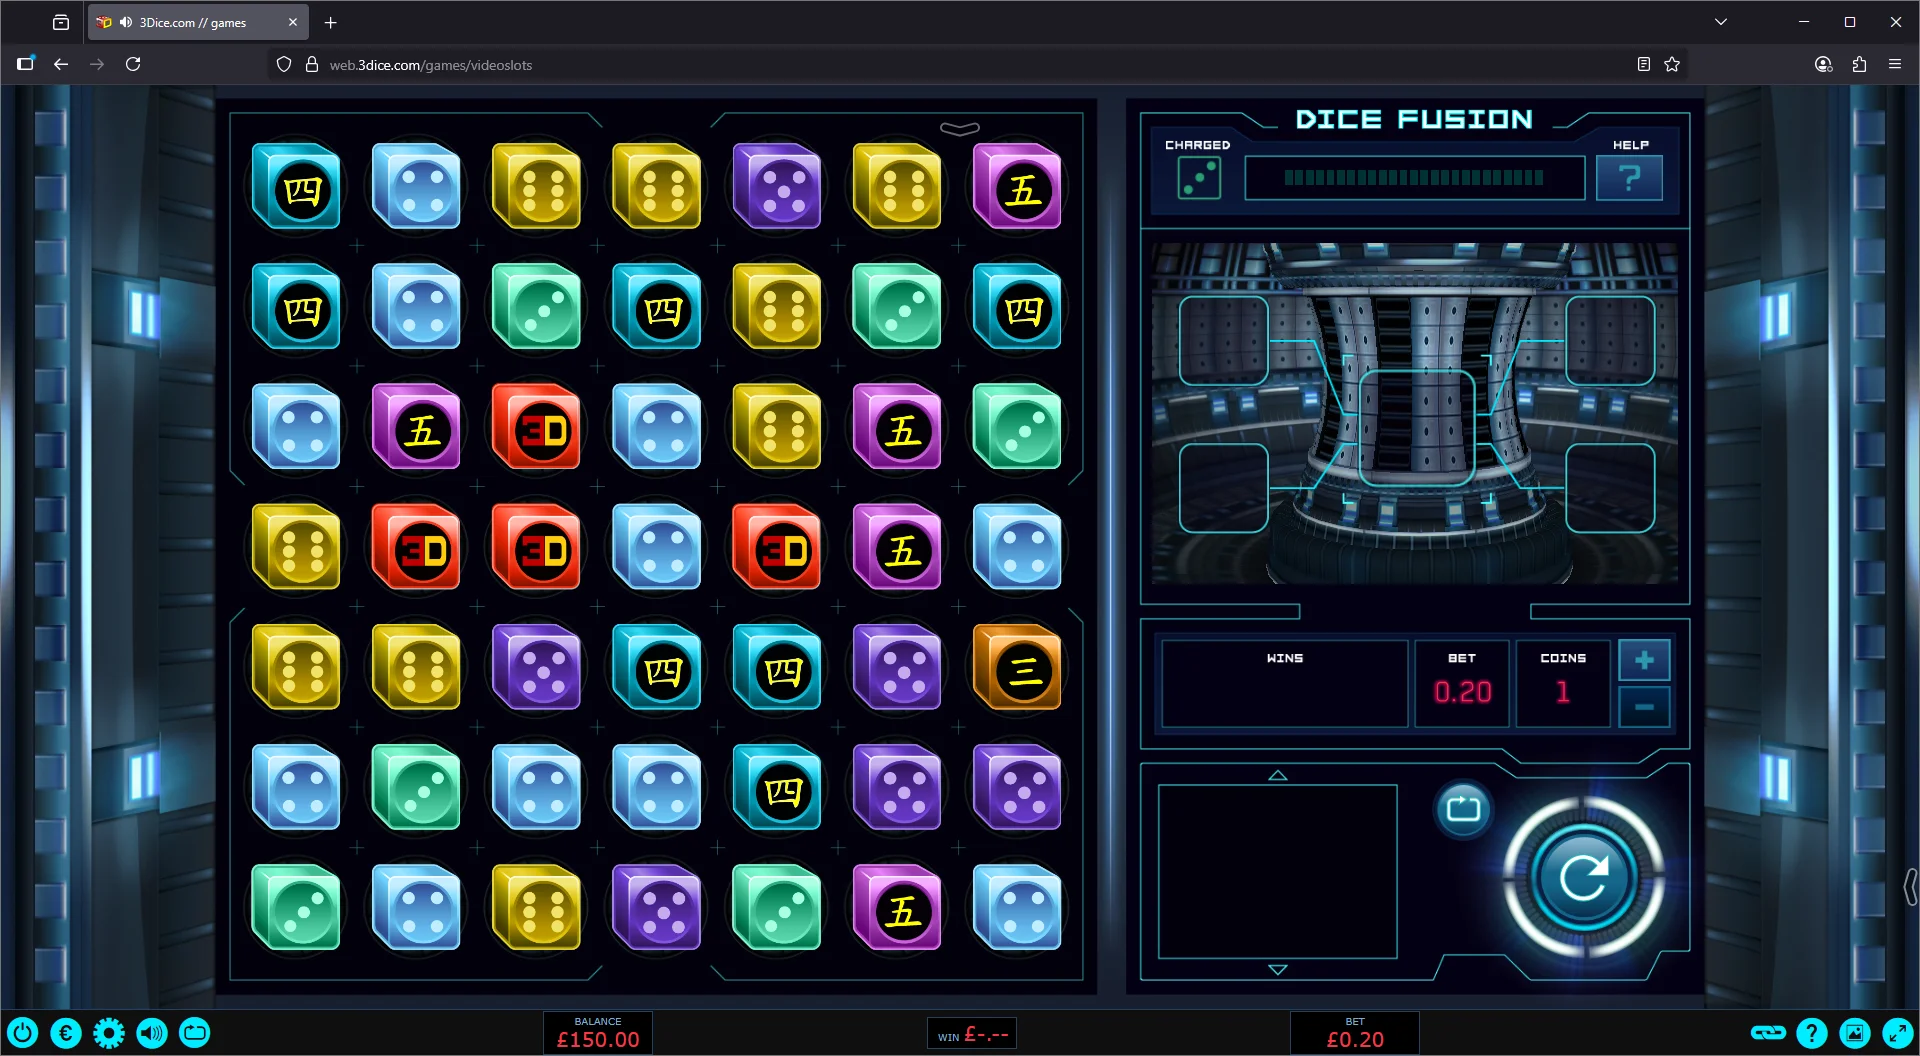
Task: Open the recent tabs view icon
Action: 61,22
